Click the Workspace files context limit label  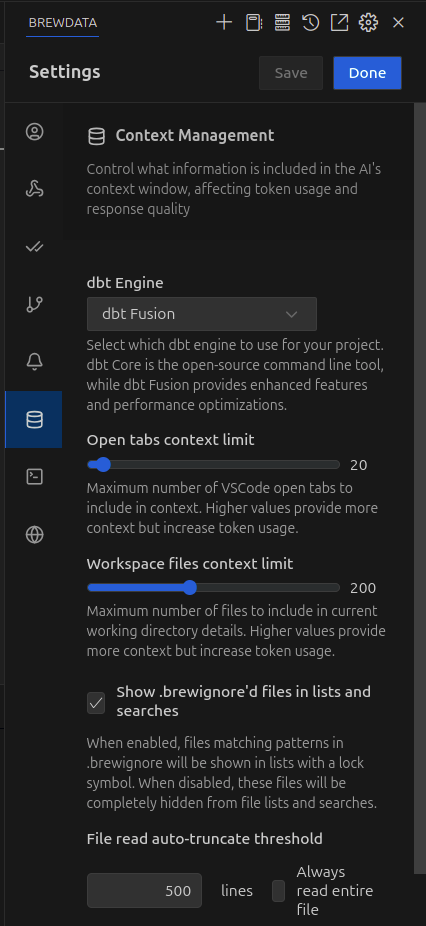click(x=190, y=564)
